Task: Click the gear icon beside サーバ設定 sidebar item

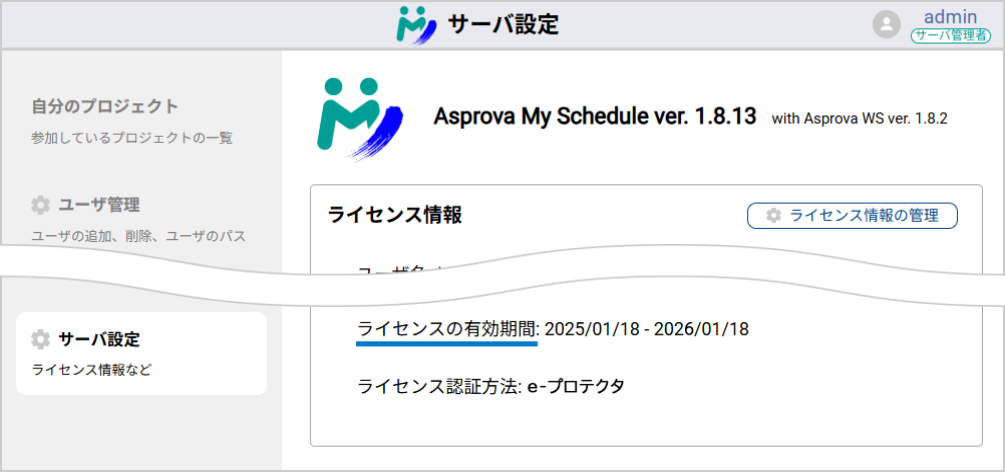Action: (40, 339)
